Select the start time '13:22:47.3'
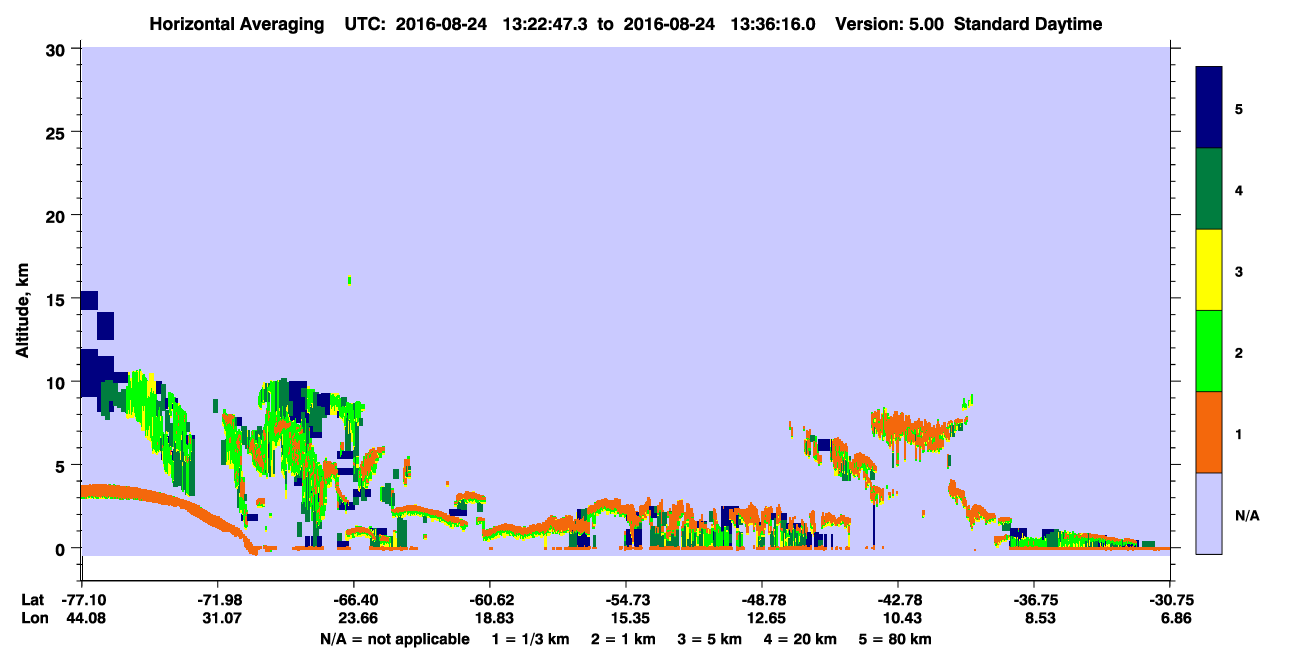 (x=546, y=24)
